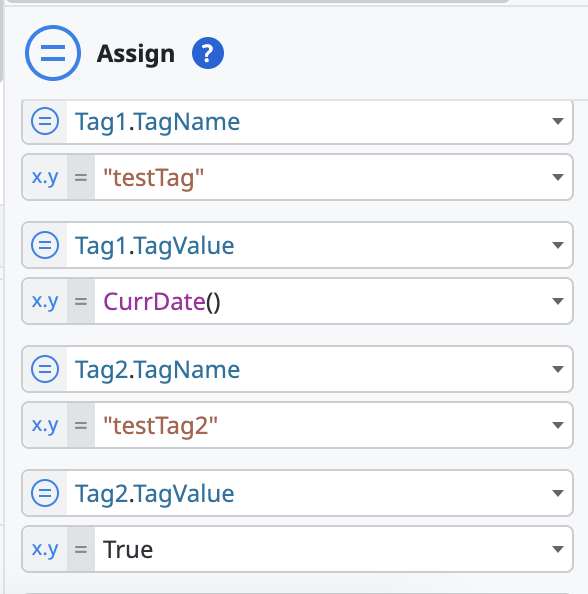588x594 pixels.
Task: Open the Assign help question mark
Action: pos(208,53)
